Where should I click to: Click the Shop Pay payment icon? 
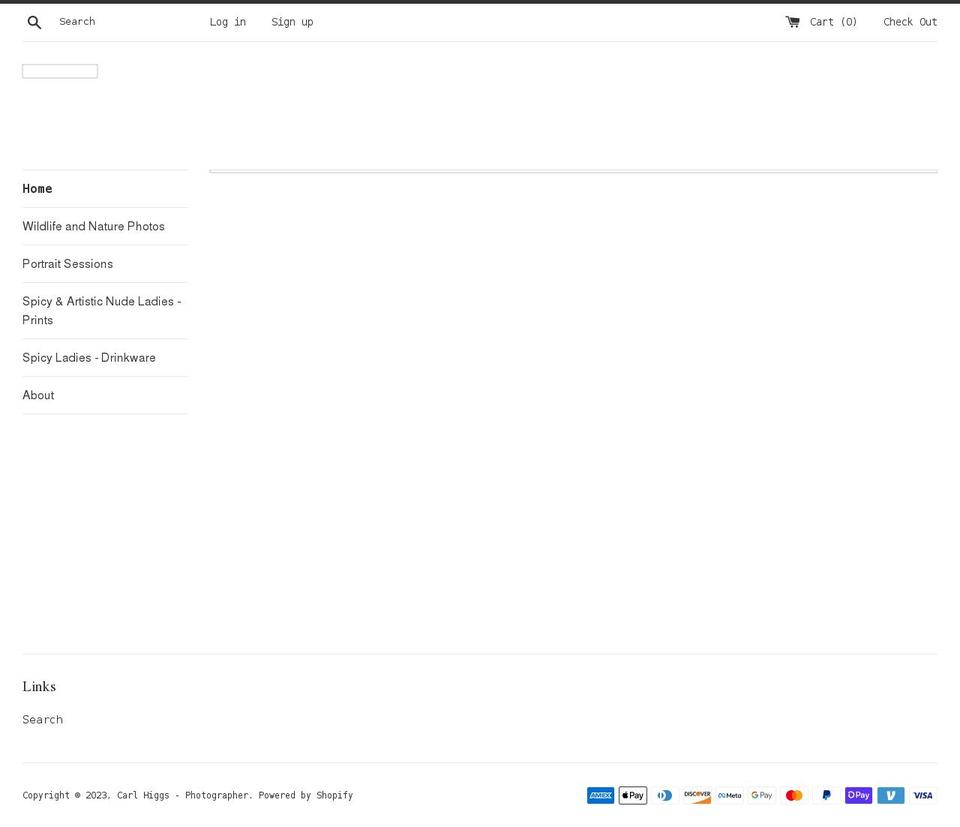[858, 795]
